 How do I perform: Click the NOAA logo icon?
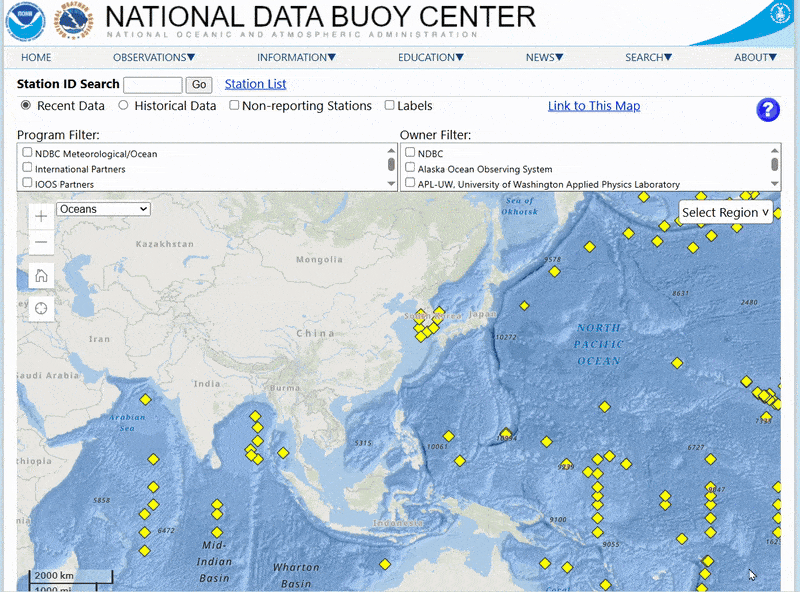pos(26,21)
